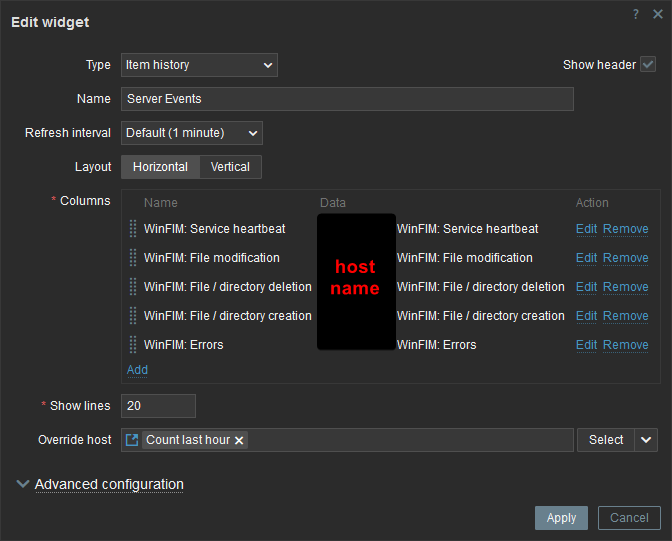Image resolution: width=672 pixels, height=541 pixels.
Task: Edit the WinFIM: Service heartbeat column
Action: [x=586, y=229]
